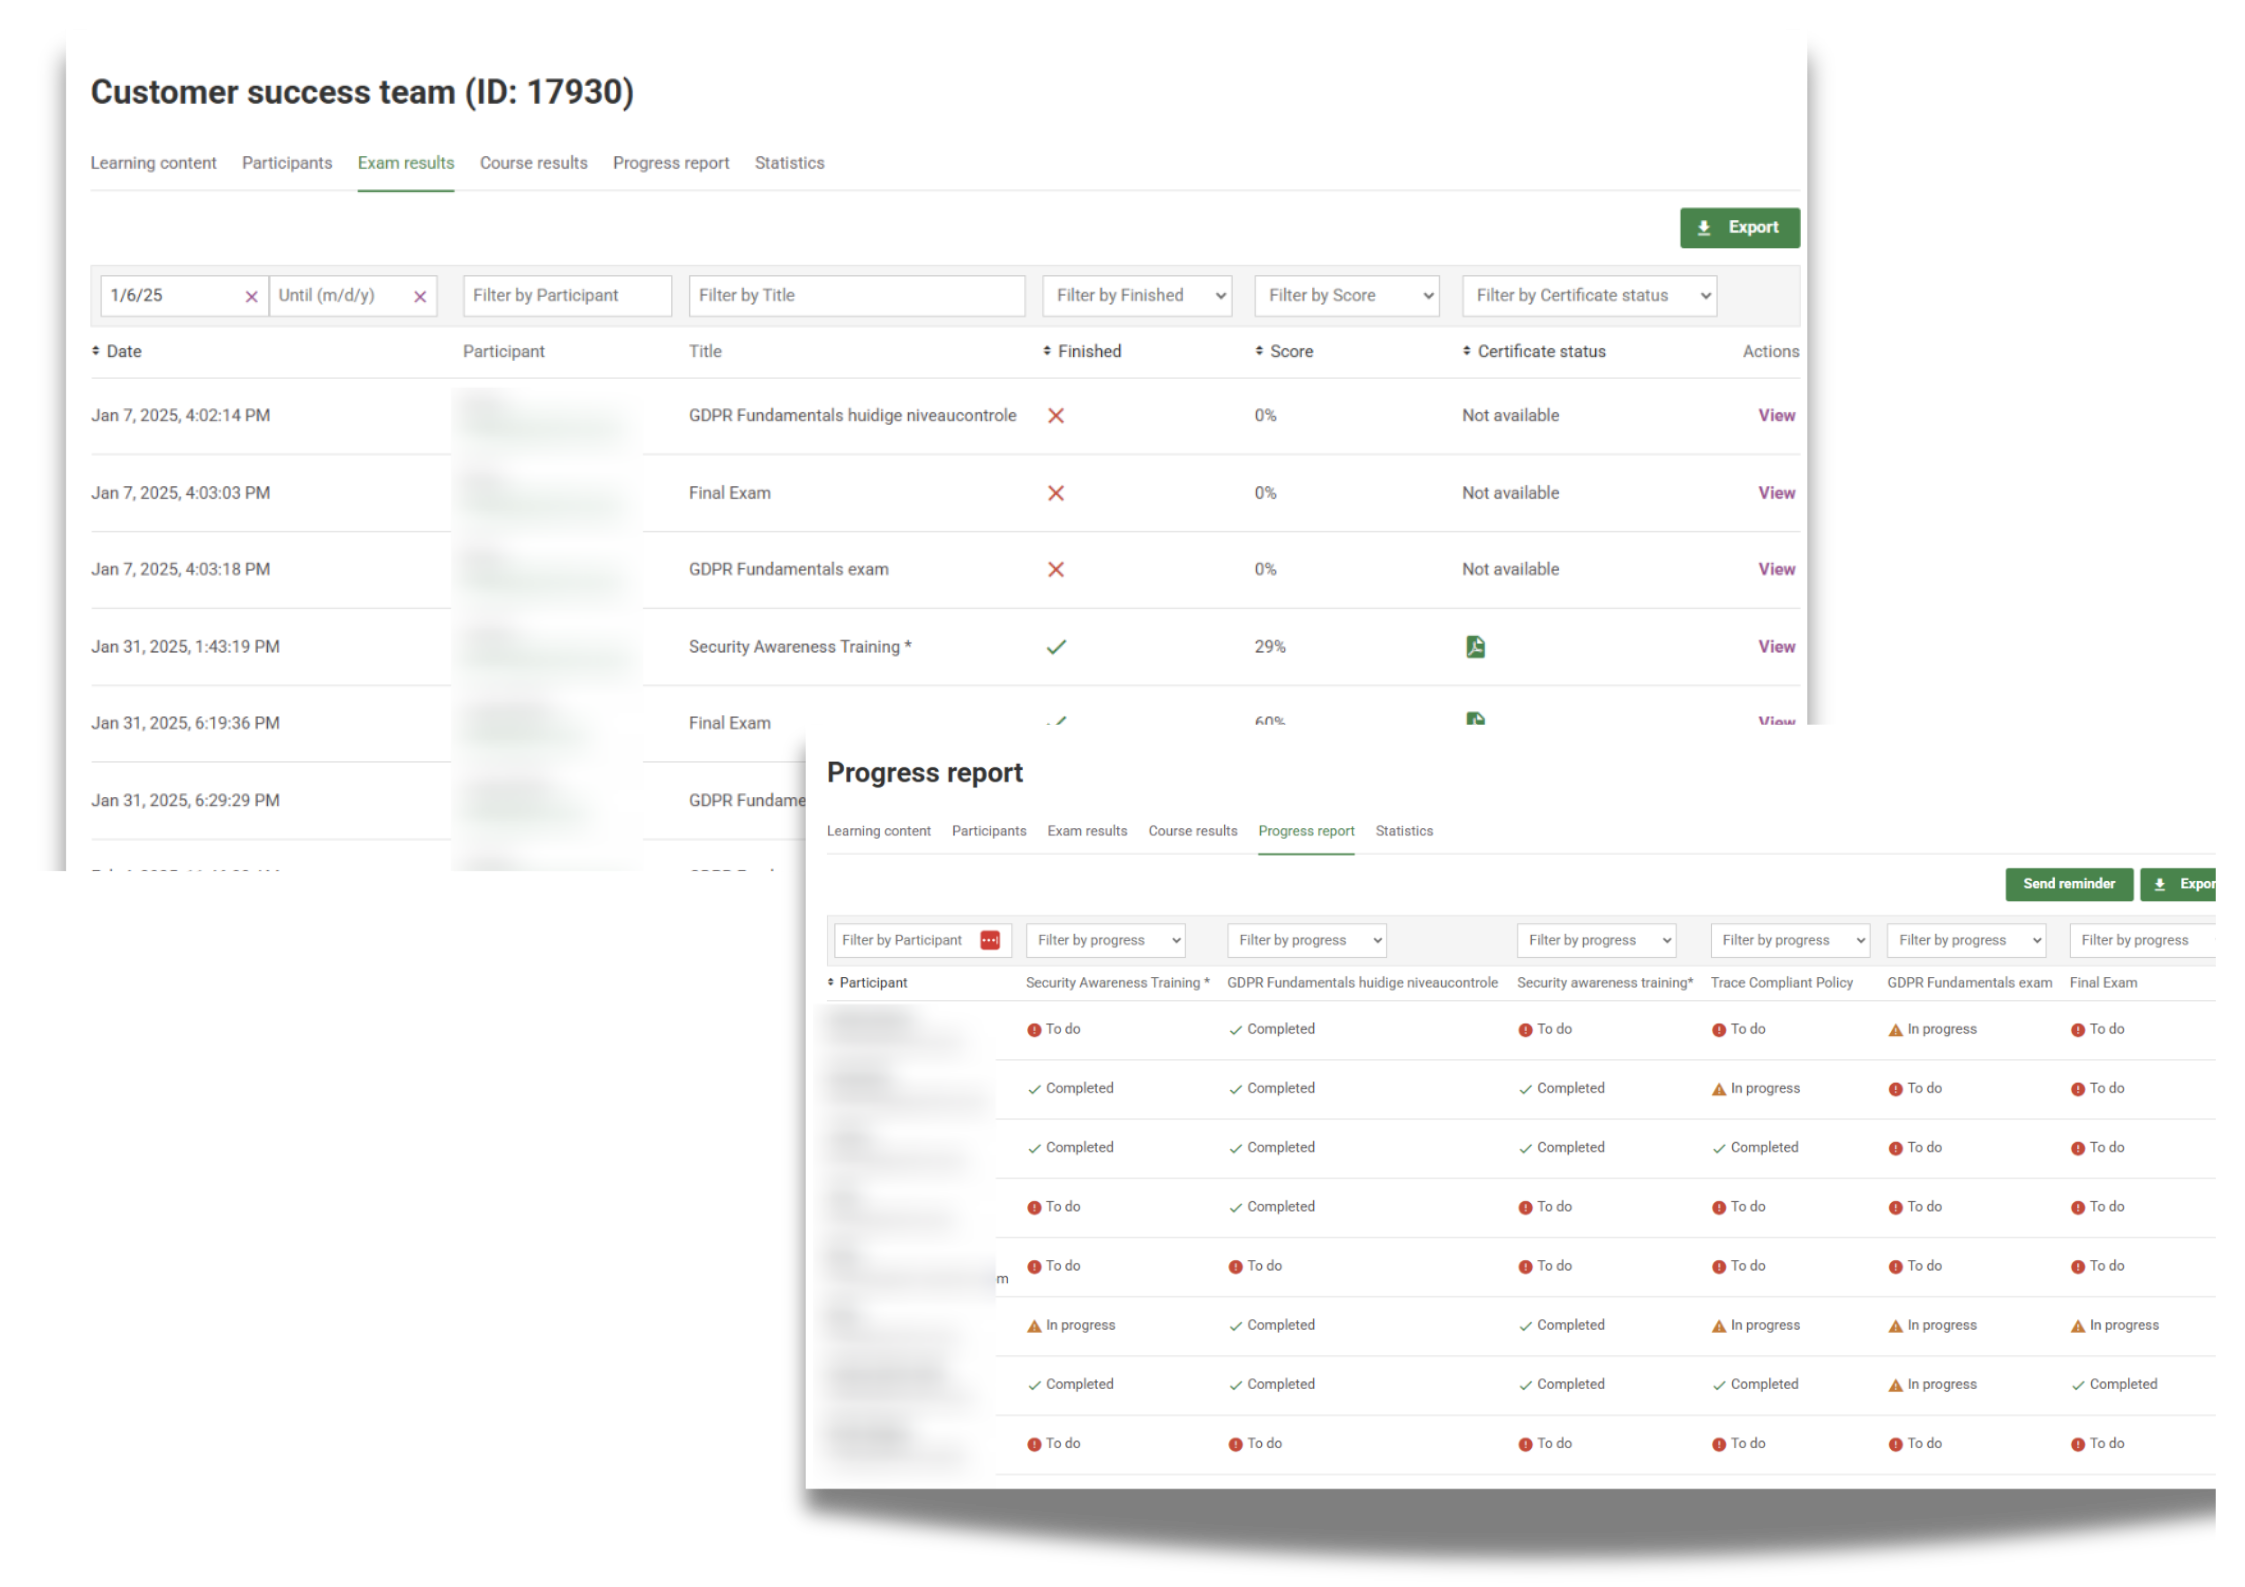
Task: View the Security Awareness Training result
Action: [1776, 647]
